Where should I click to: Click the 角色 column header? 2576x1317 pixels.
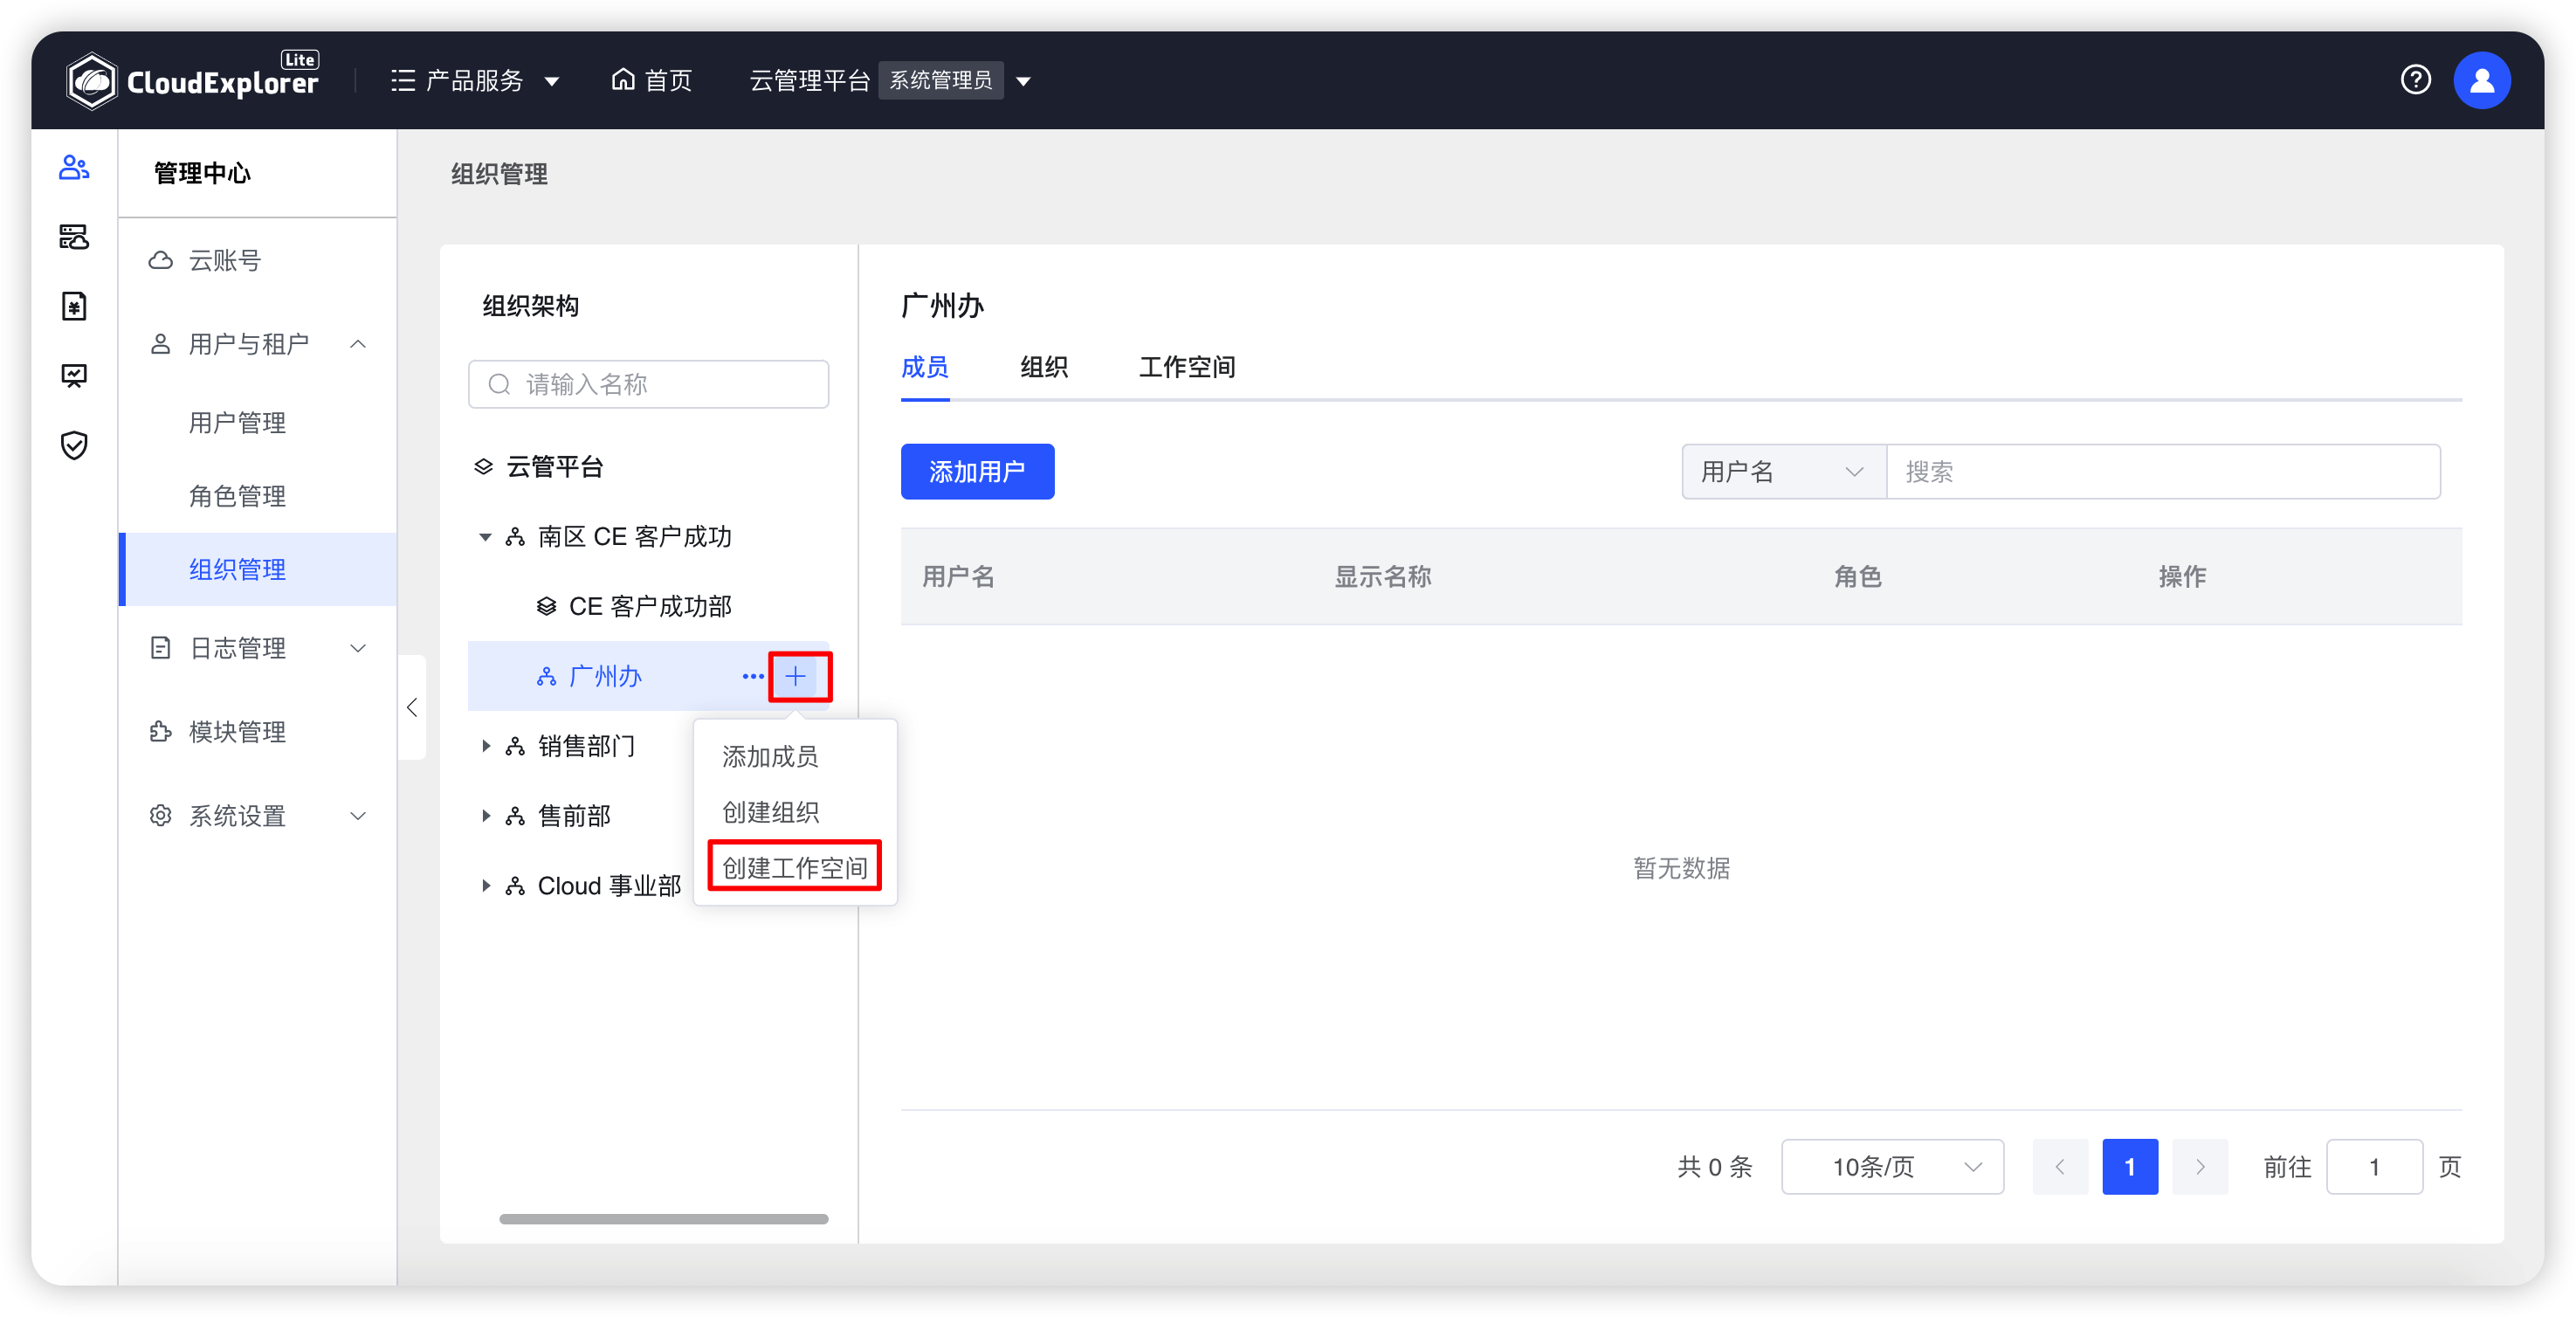[x=1857, y=577]
